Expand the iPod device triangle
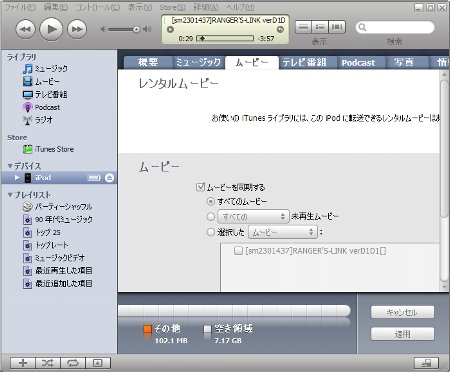This screenshot has width=450, height=372. click(x=17, y=178)
